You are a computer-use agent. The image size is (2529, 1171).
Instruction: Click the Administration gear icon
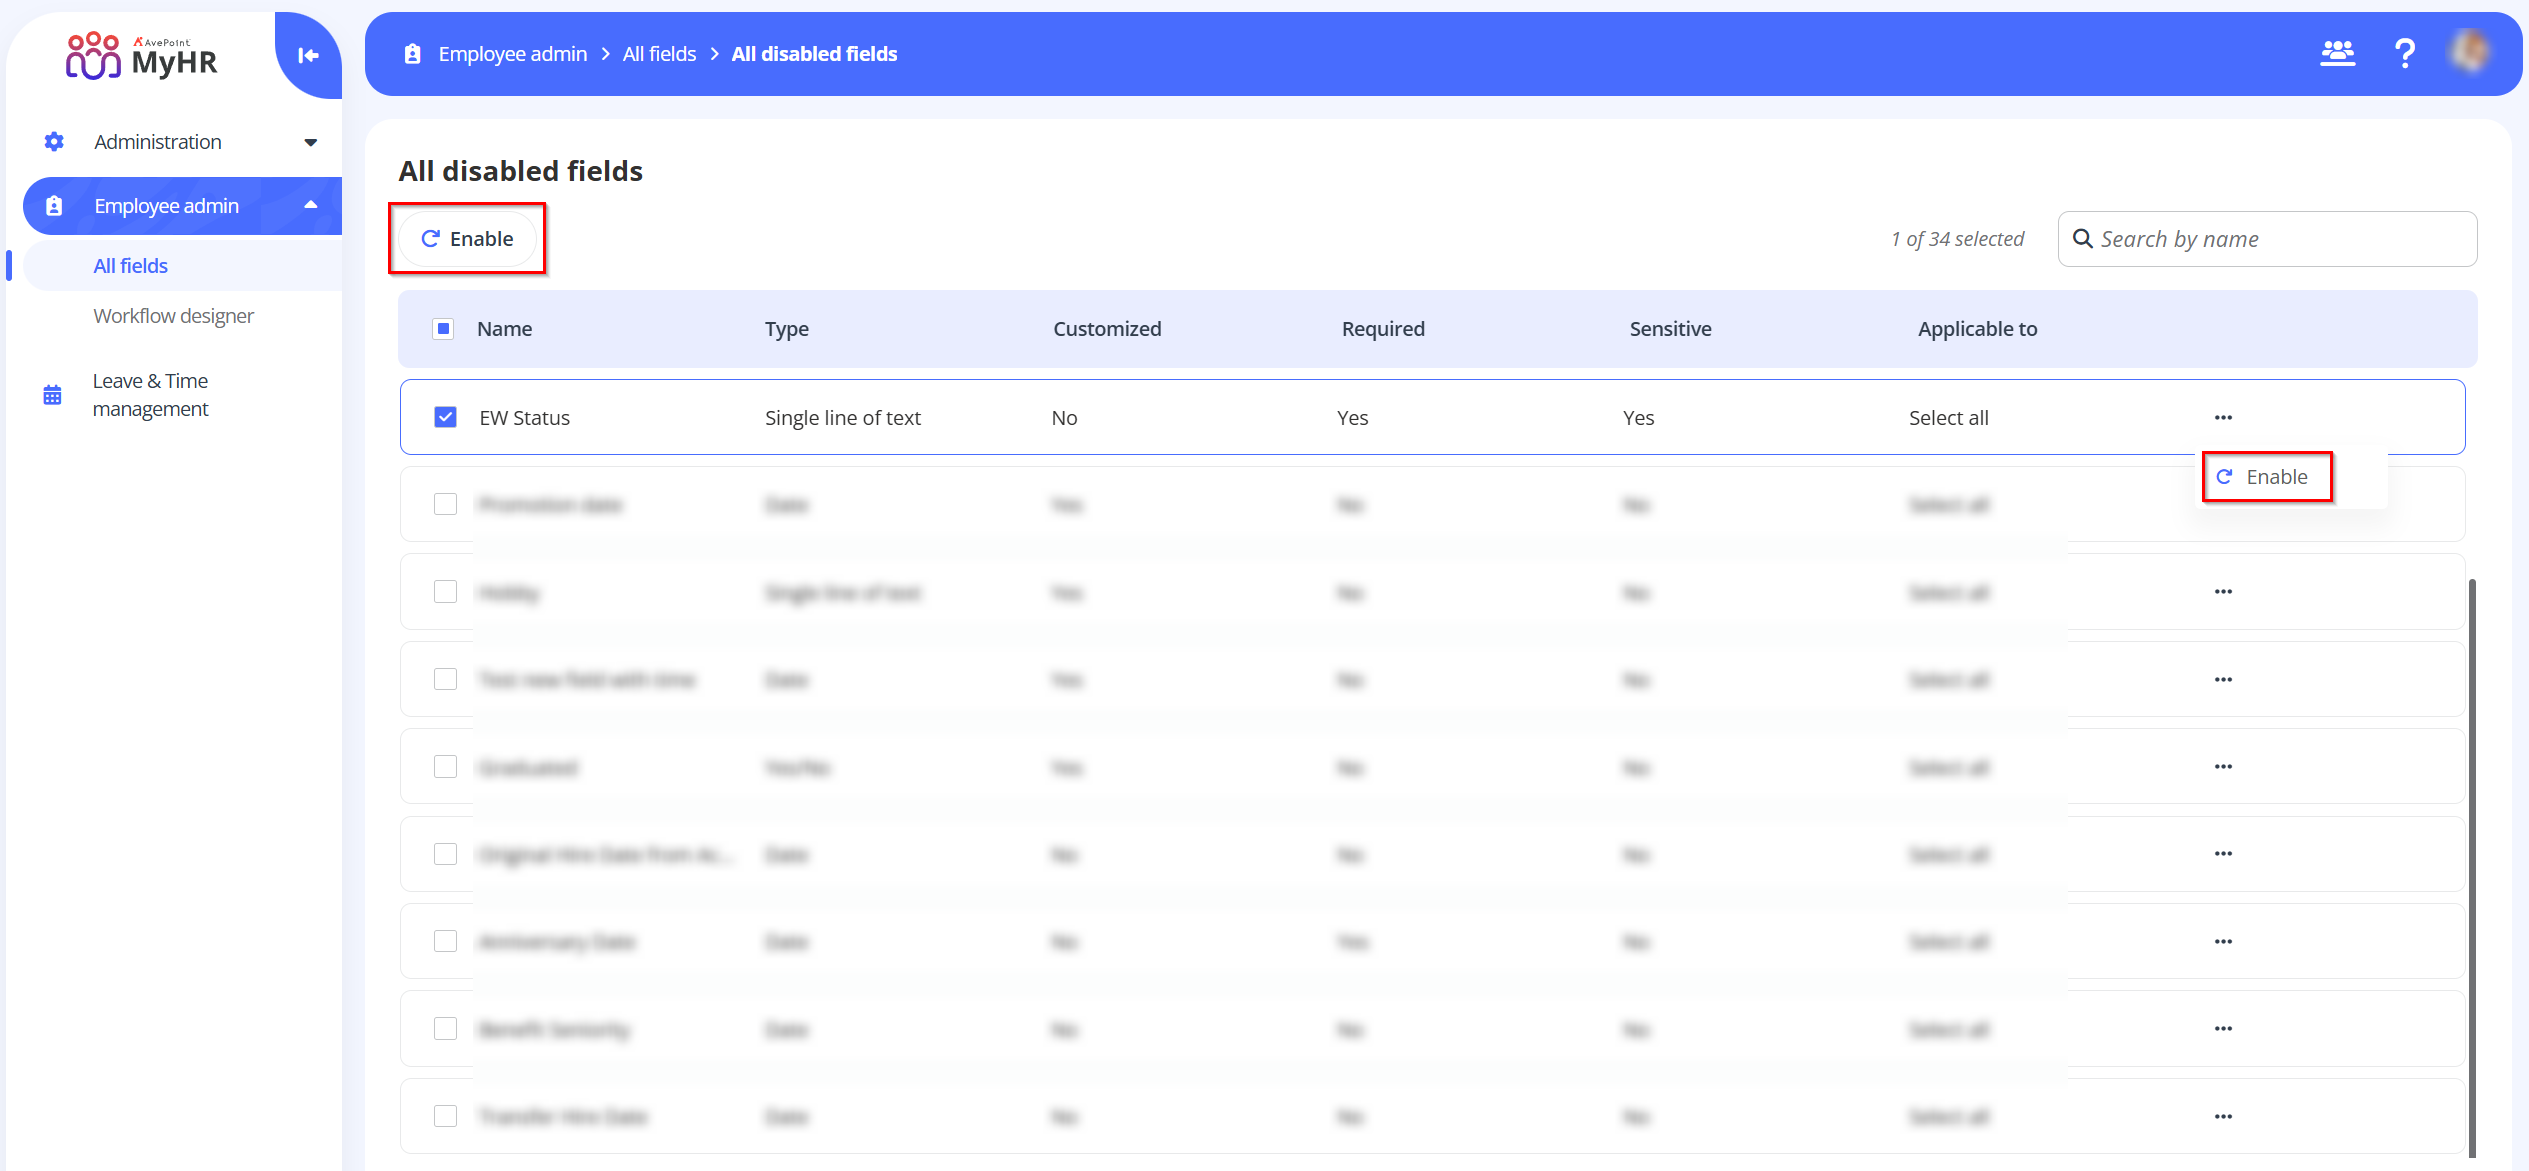pyautogui.click(x=53, y=141)
